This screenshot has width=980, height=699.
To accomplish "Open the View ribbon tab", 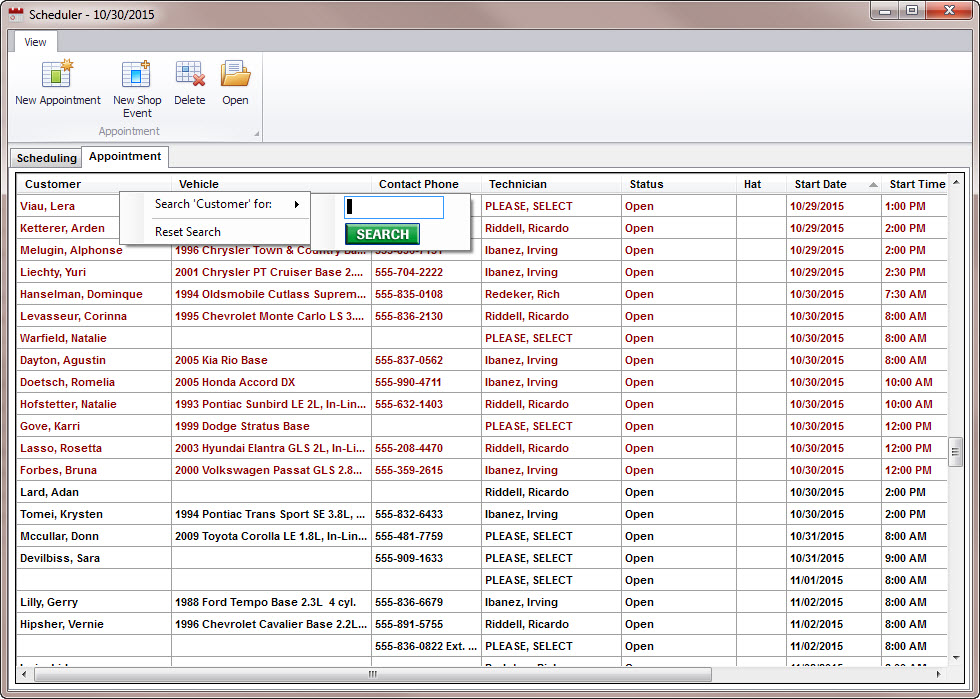I will pos(35,42).
